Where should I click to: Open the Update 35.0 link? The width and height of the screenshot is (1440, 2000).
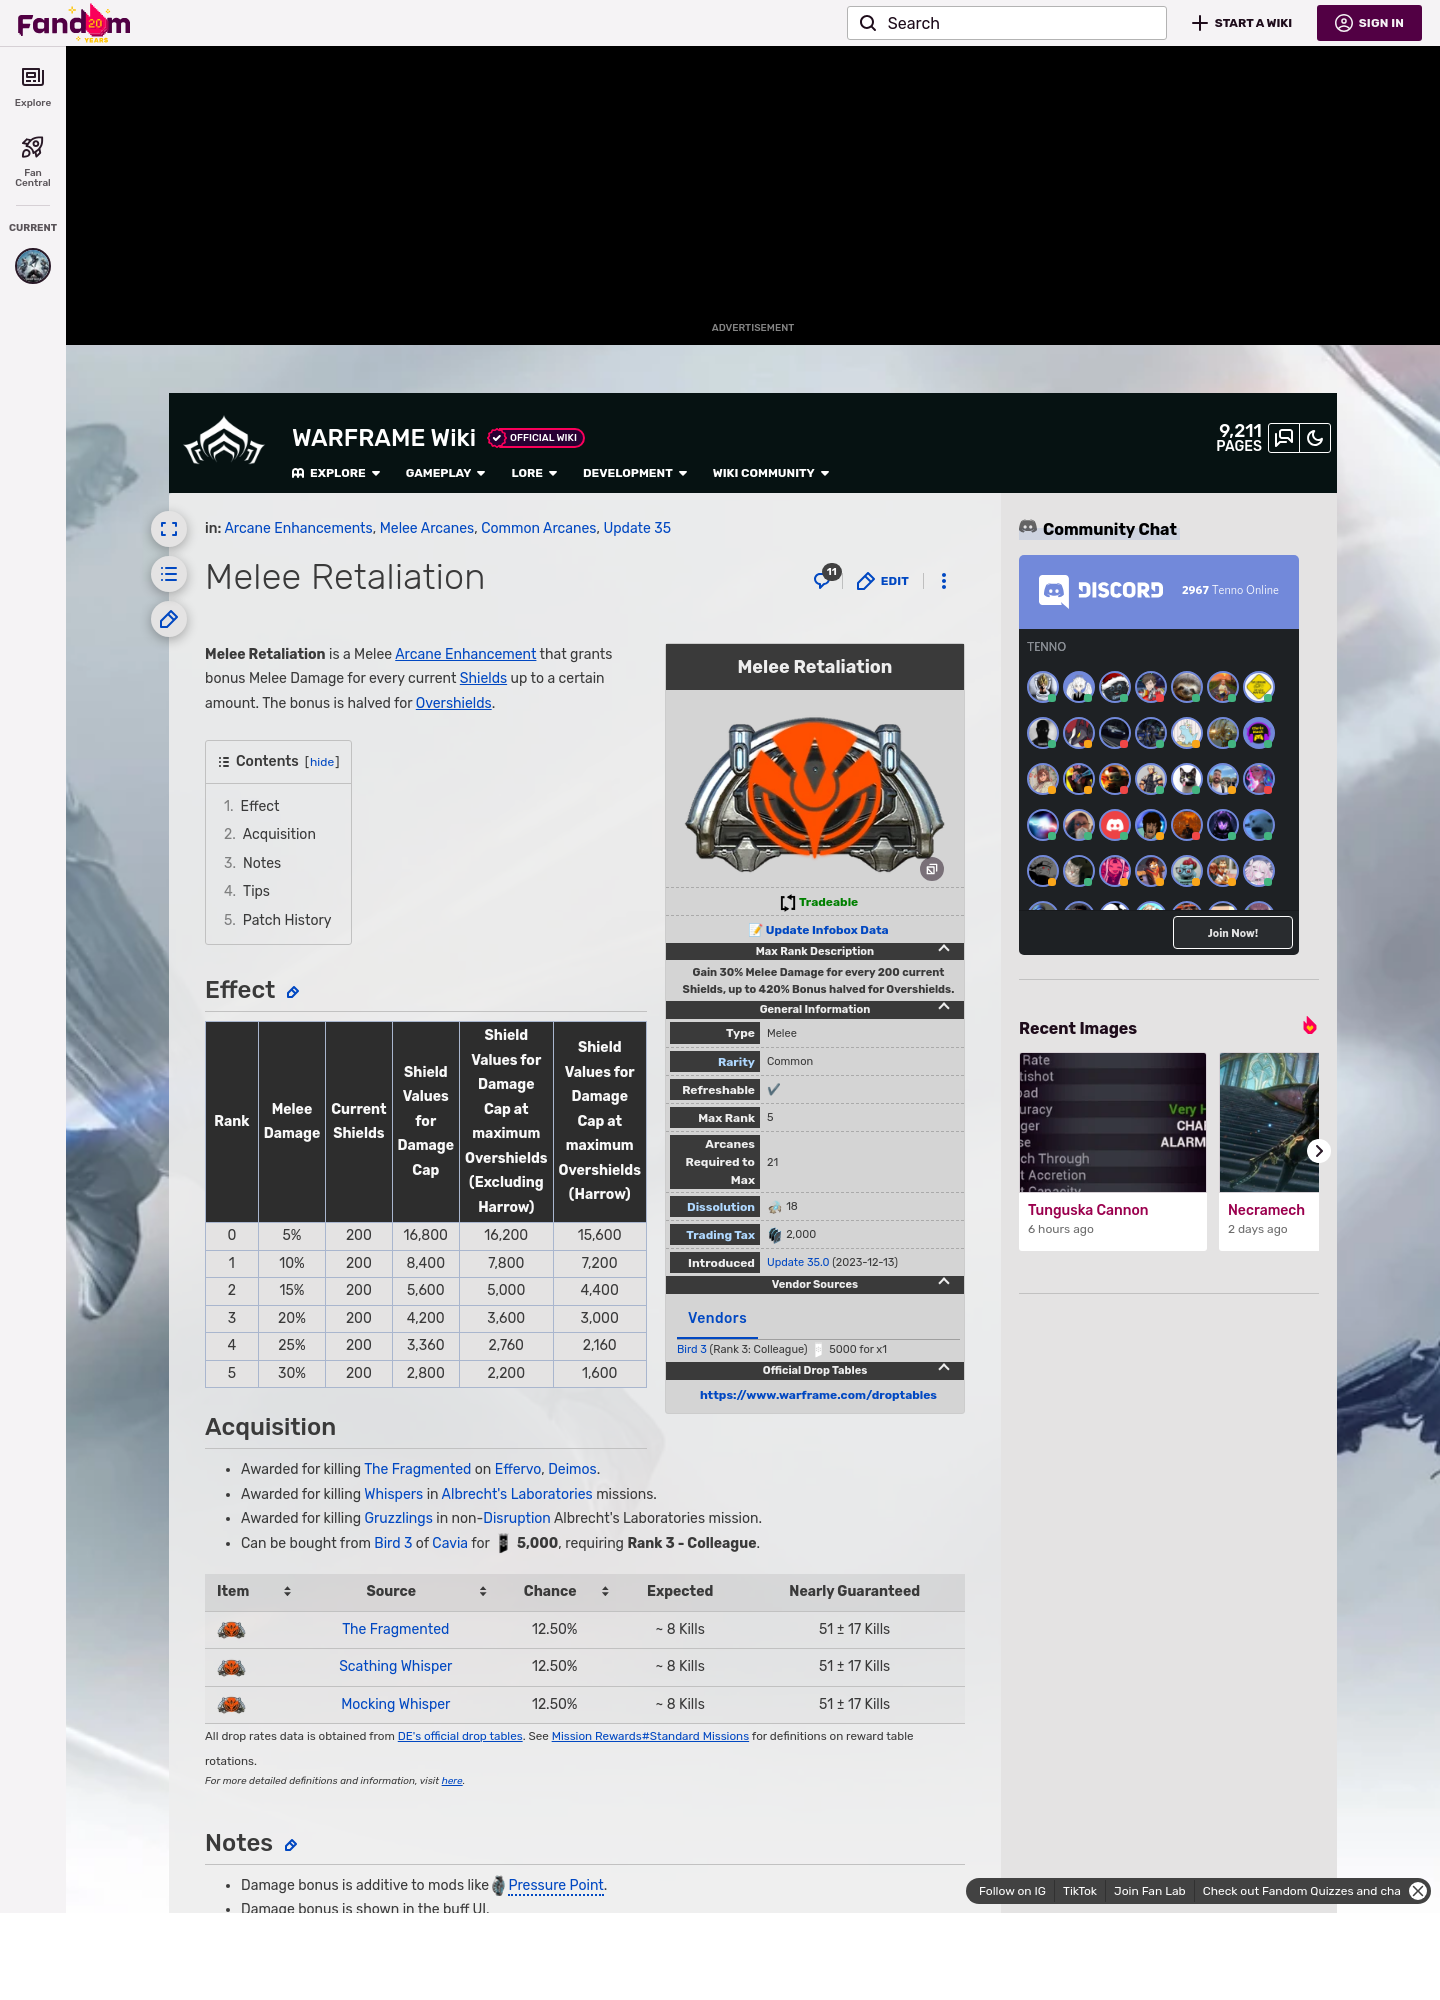(x=798, y=1262)
